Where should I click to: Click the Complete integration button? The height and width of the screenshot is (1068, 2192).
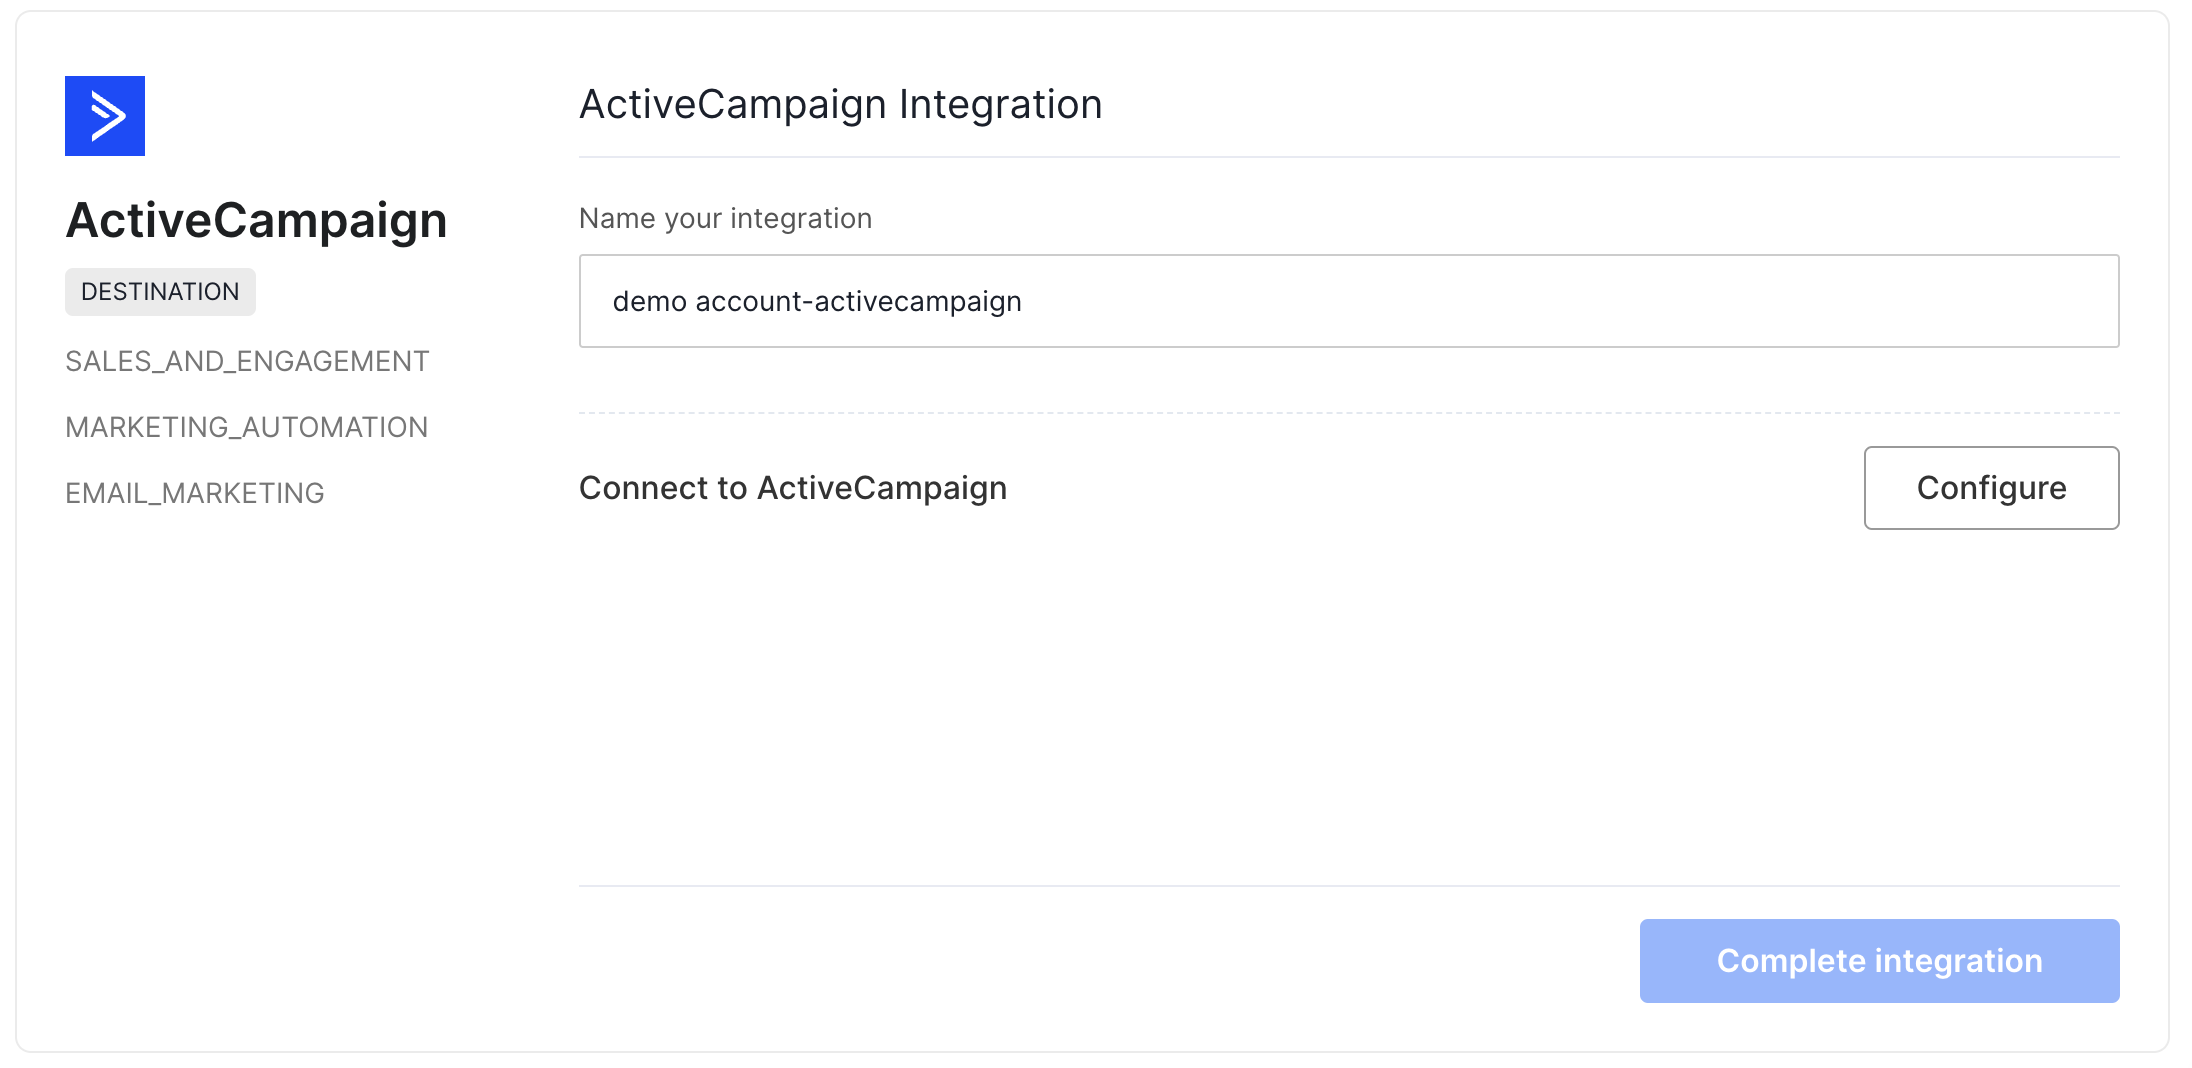point(1878,960)
